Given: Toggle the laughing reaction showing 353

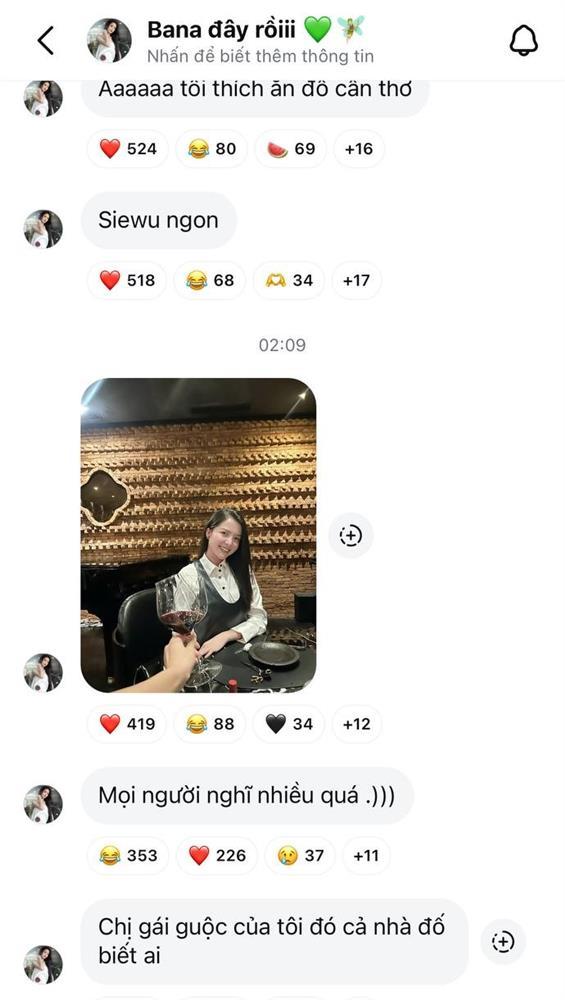Looking at the screenshot, I should pos(128,855).
